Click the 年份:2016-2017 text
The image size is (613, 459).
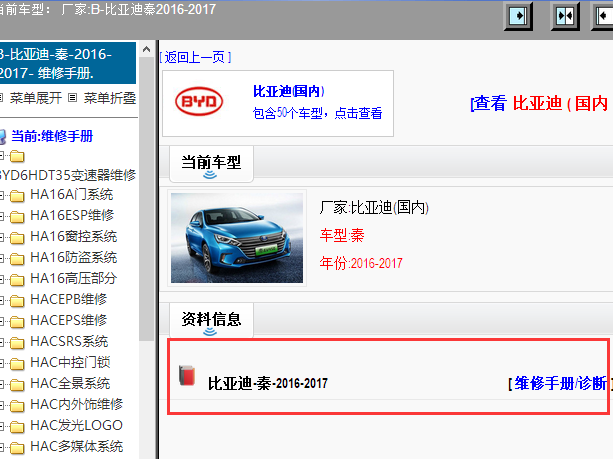[361, 263]
